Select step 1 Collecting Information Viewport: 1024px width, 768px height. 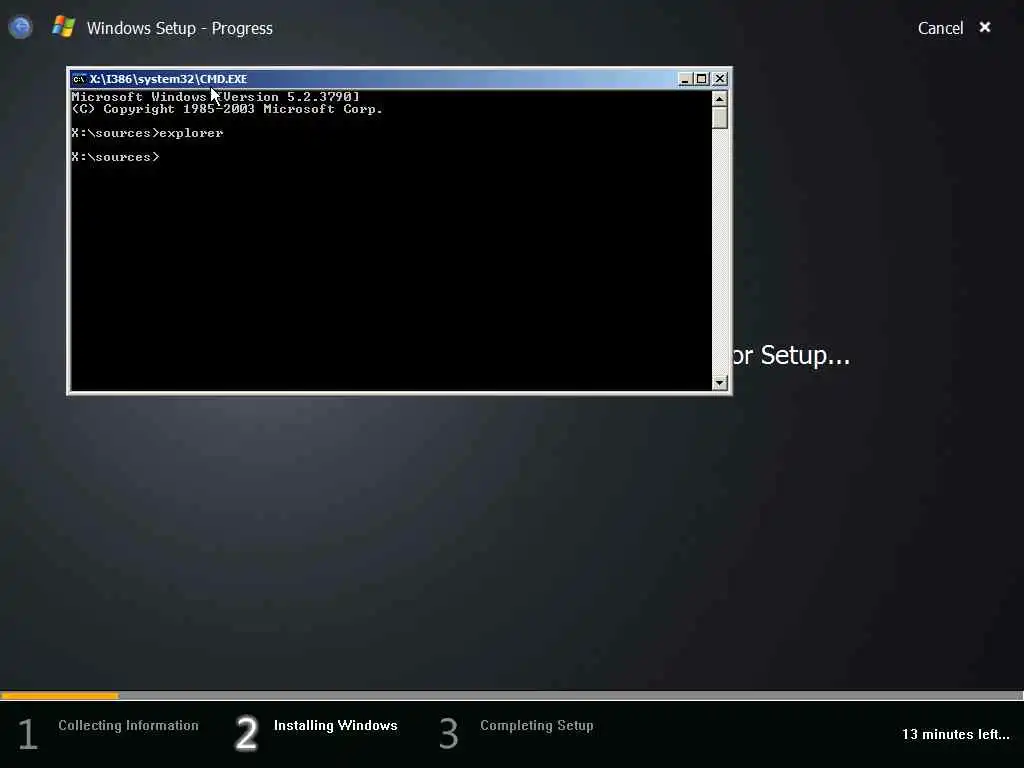click(108, 732)
